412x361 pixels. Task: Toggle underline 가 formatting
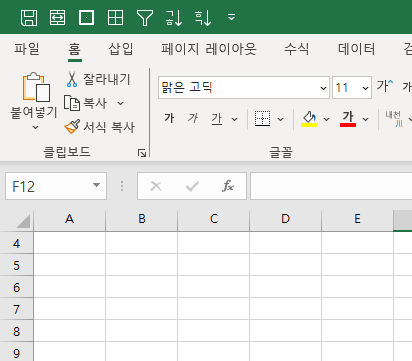click(x=217, y=118)
